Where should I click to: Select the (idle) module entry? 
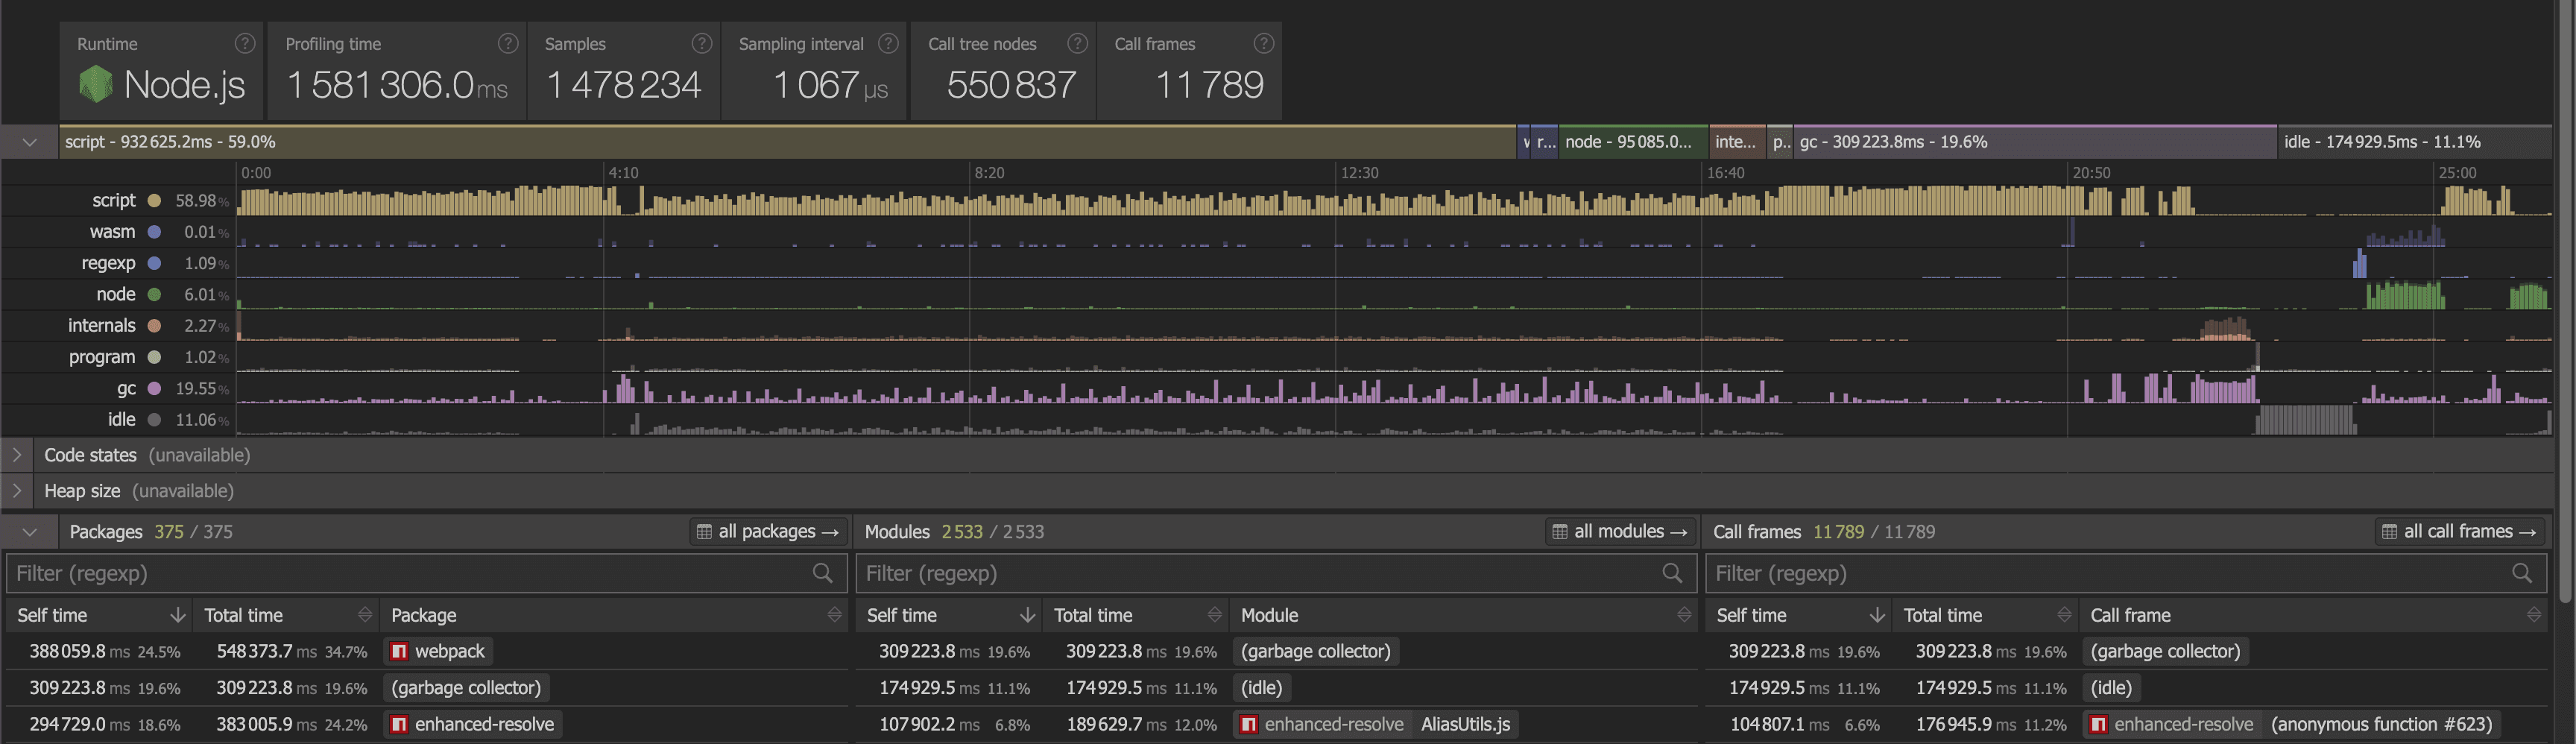1261,688
